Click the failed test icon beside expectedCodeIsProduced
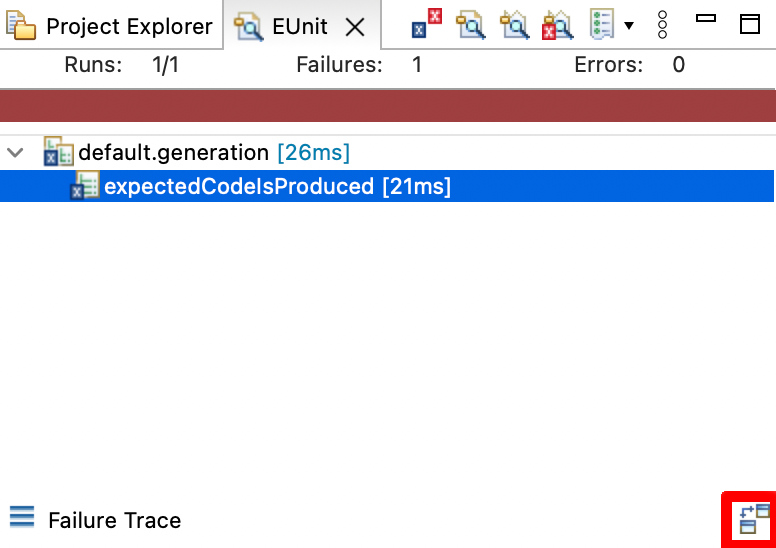The height and width of the screenshot is (548, 776). [85, 186]
